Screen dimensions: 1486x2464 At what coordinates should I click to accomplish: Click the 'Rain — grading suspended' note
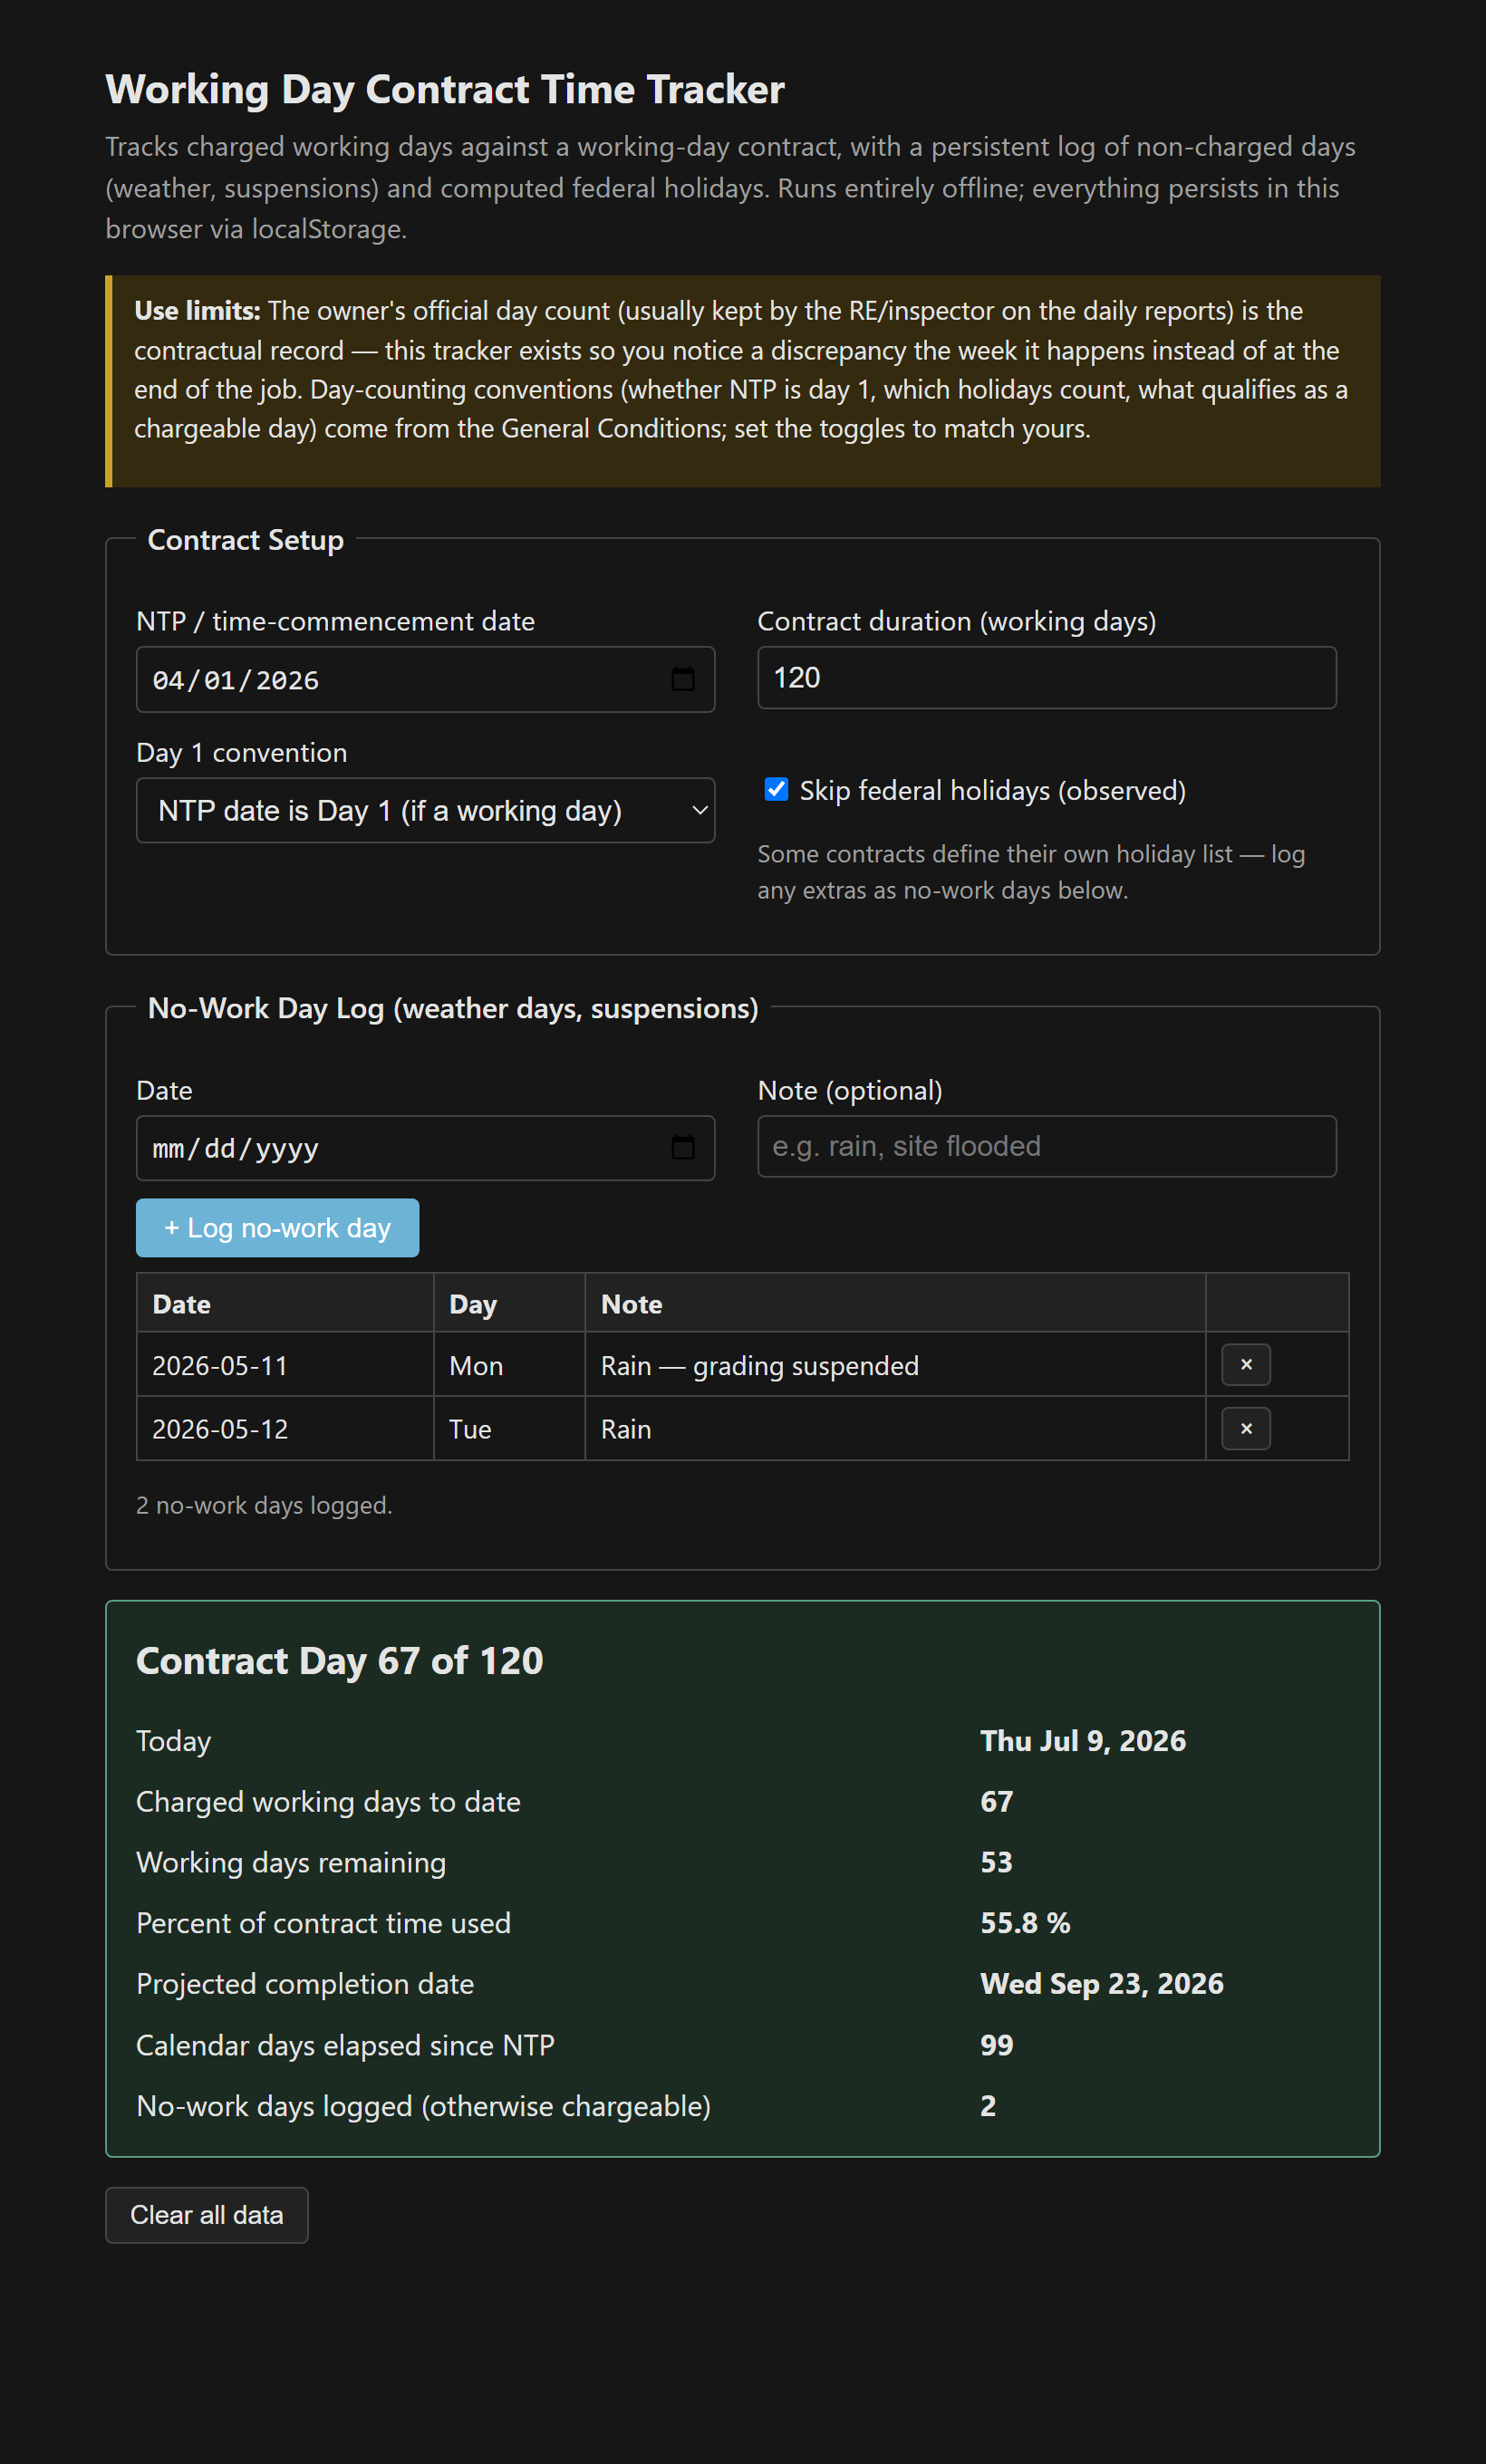760,1366
